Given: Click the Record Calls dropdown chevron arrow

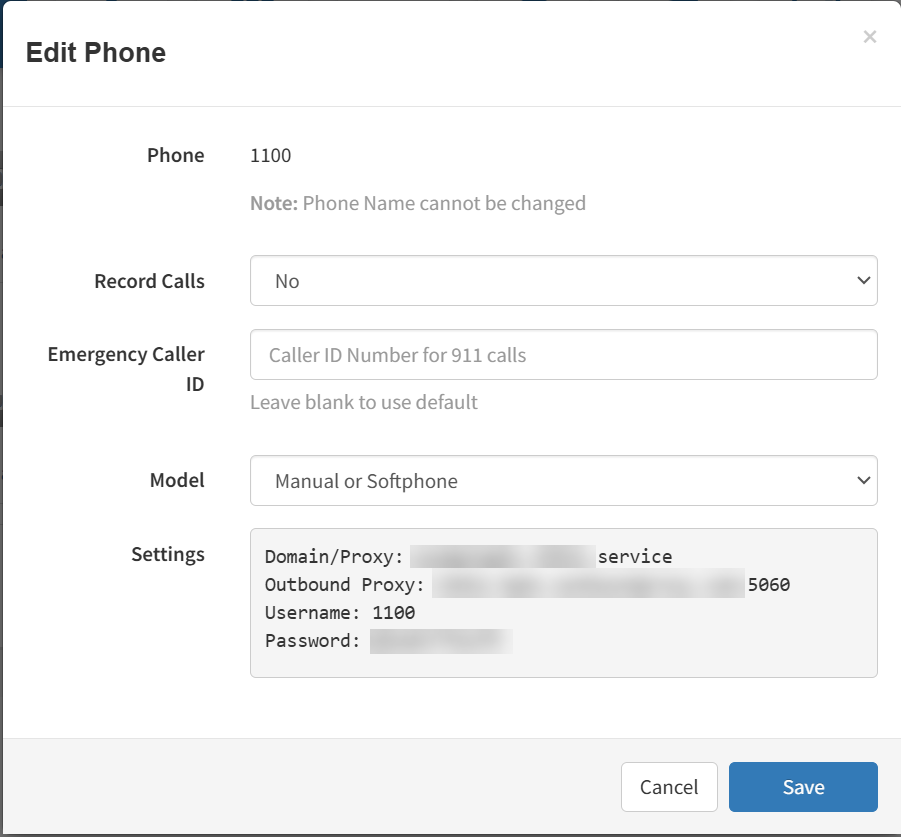Looking at the screenshot, I should [863, 281].
